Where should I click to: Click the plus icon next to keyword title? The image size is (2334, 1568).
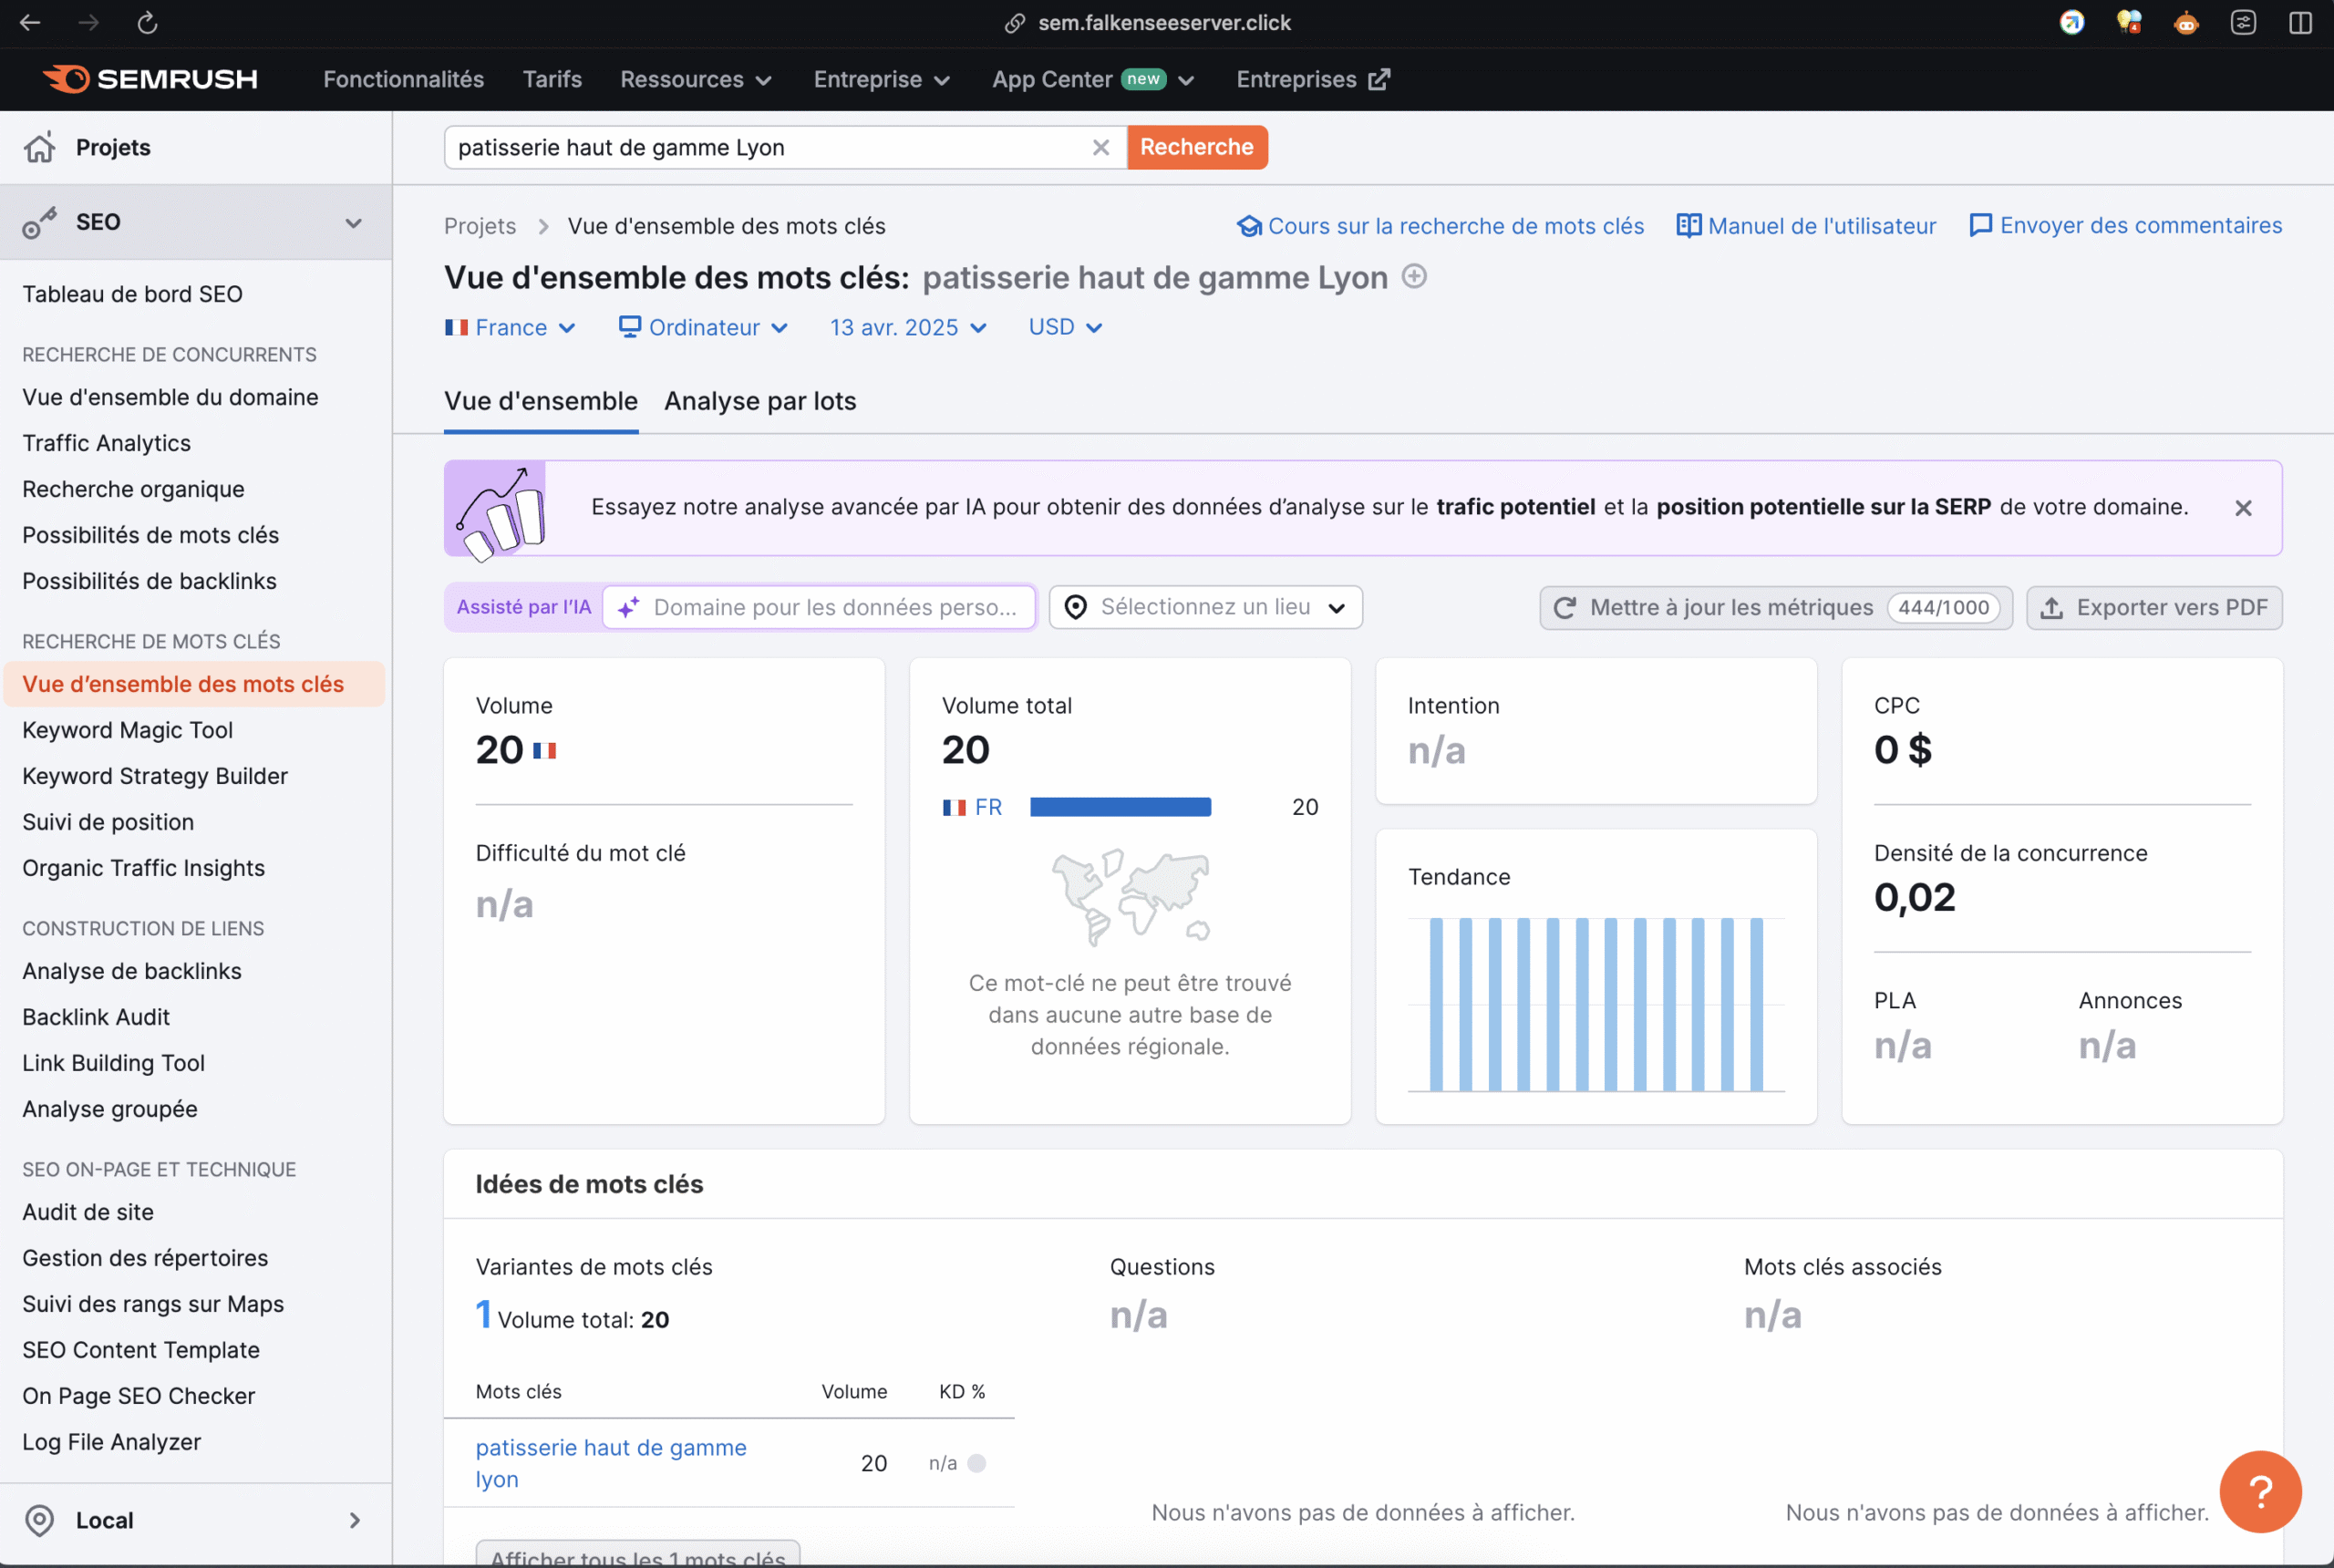pyautogui.click(x=1414, y=276)
